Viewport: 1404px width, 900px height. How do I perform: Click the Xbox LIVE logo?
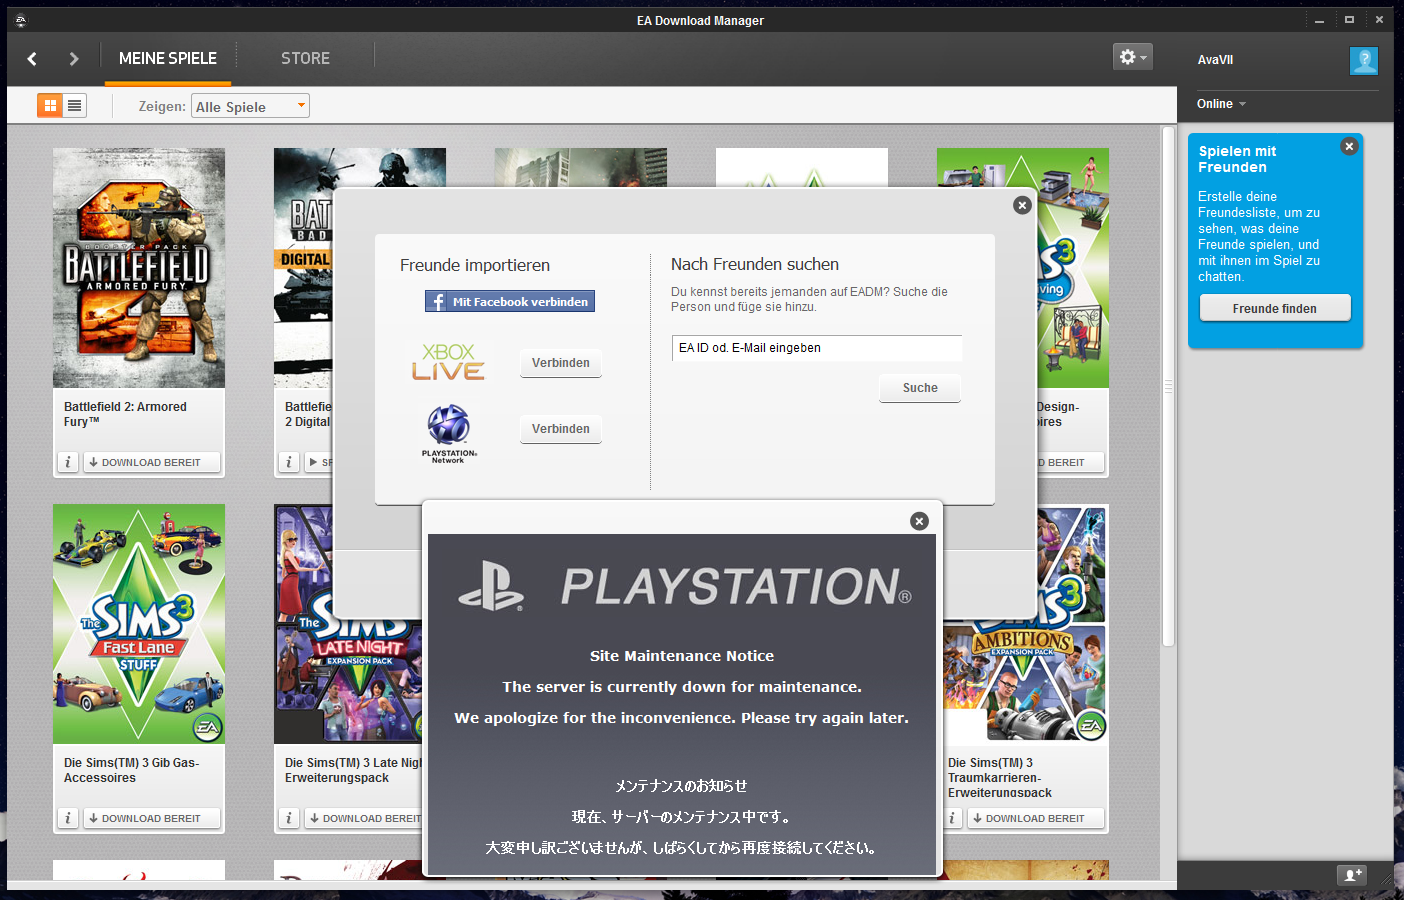(449, 363)
